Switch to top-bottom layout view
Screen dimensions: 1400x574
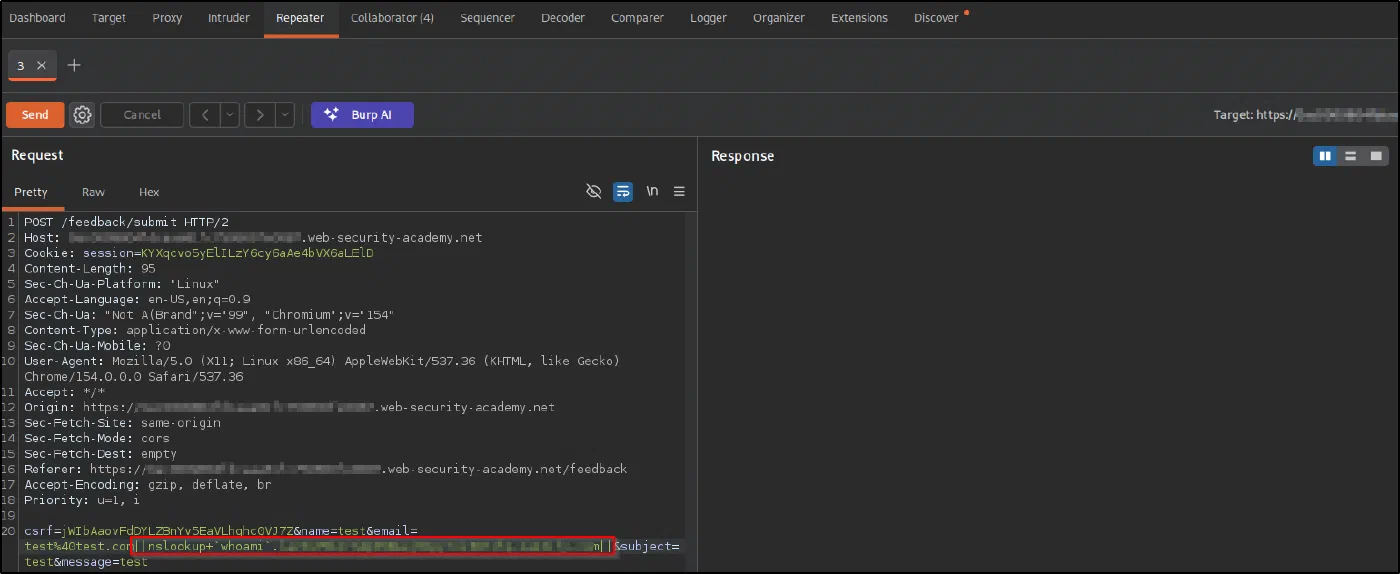coord(1351,156)
